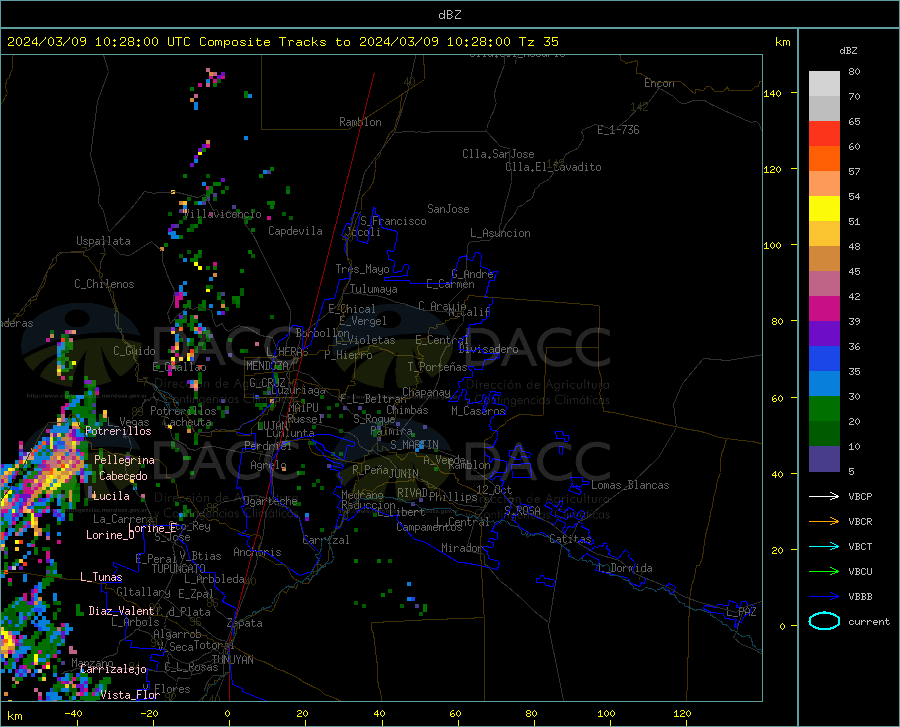Click the S_Francisco label
900x727 pixels.
click(393, 221)
